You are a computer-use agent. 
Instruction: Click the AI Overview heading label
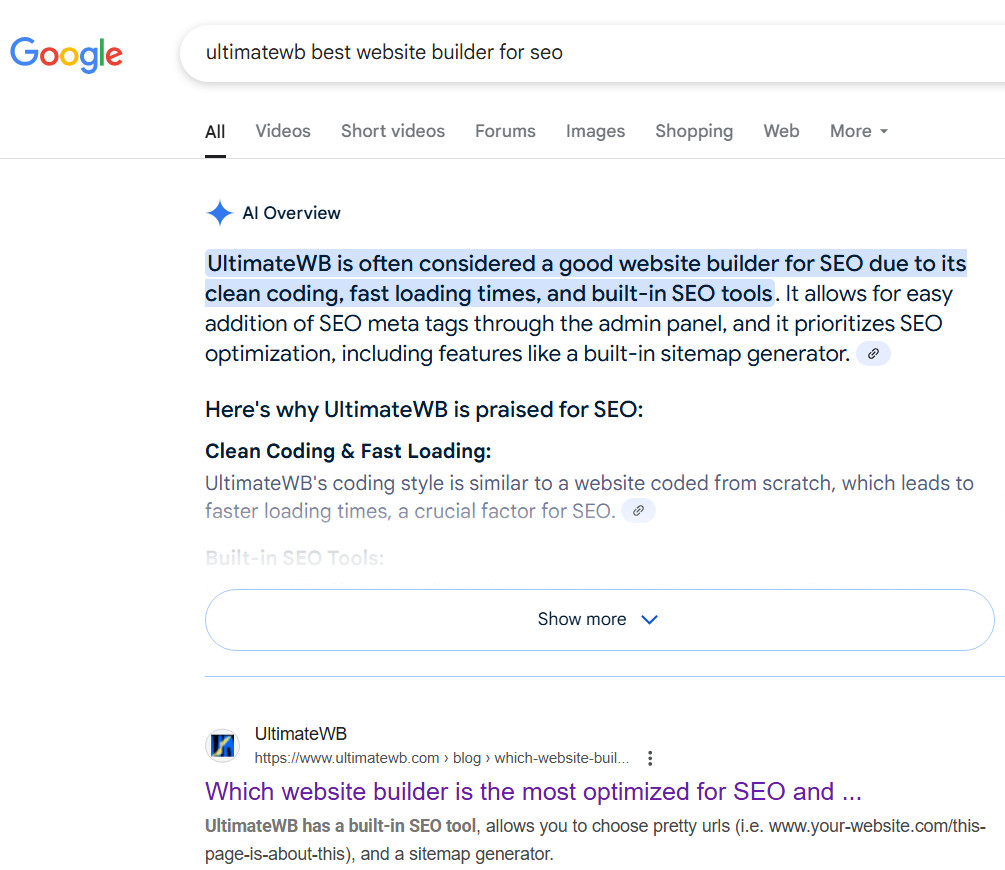[291, 213]
